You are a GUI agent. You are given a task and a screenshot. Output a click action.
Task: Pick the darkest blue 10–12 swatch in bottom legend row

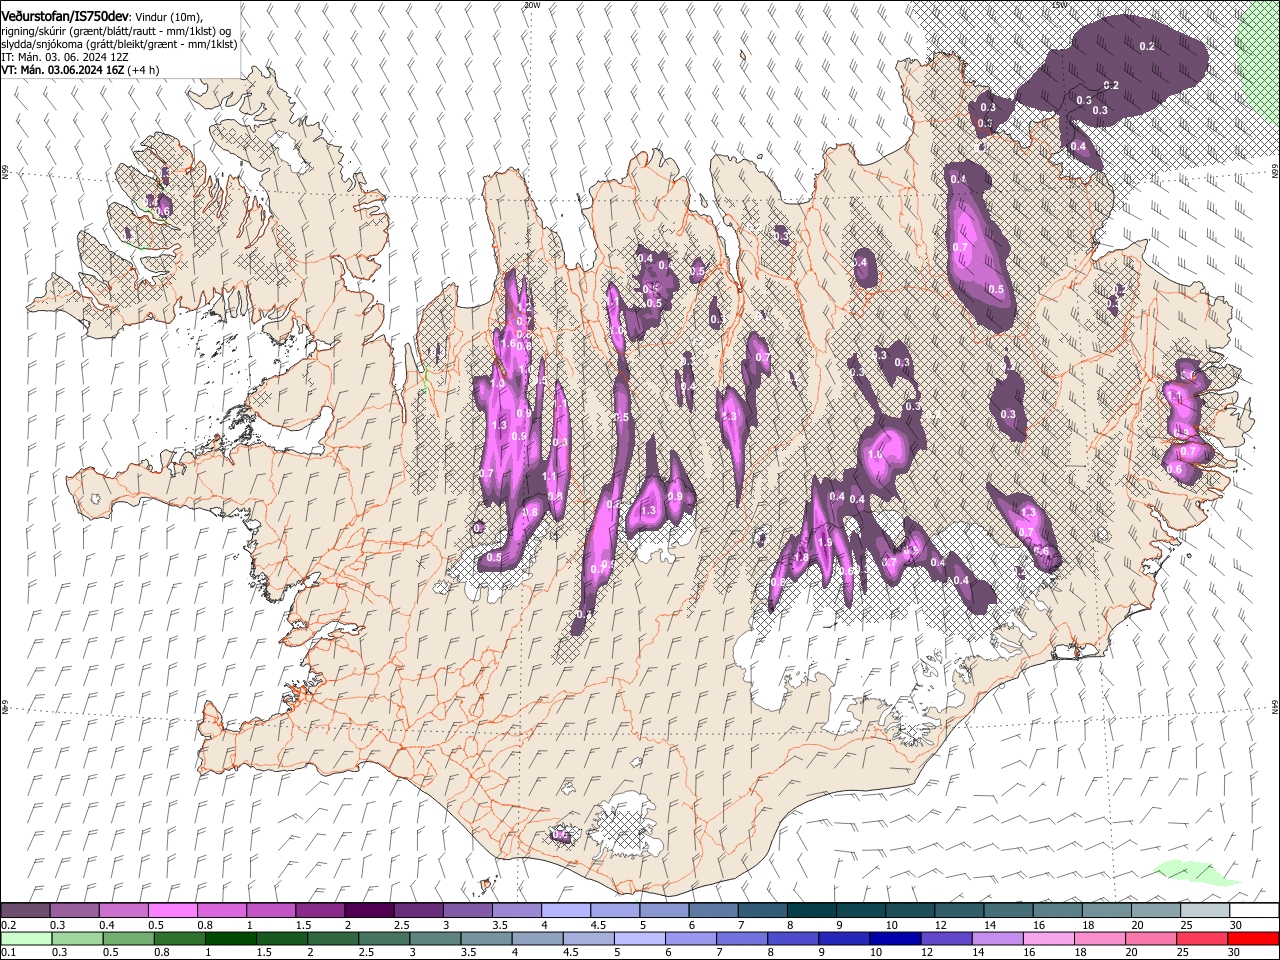pyautogui.click(x=895, y=938)
